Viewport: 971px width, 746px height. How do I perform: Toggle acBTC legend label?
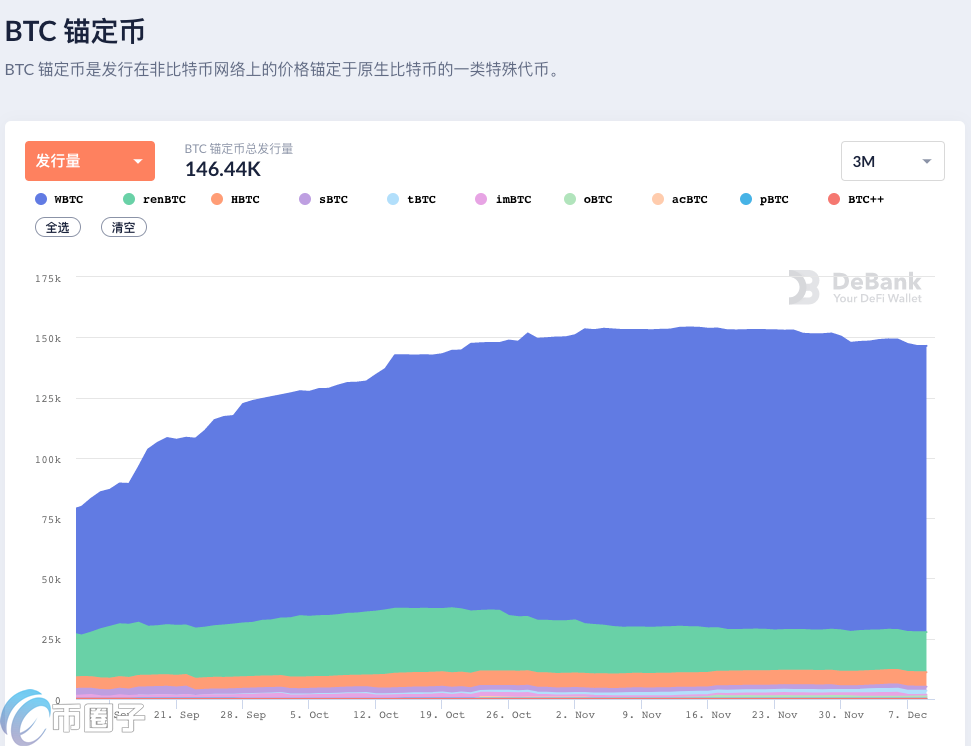689,199
